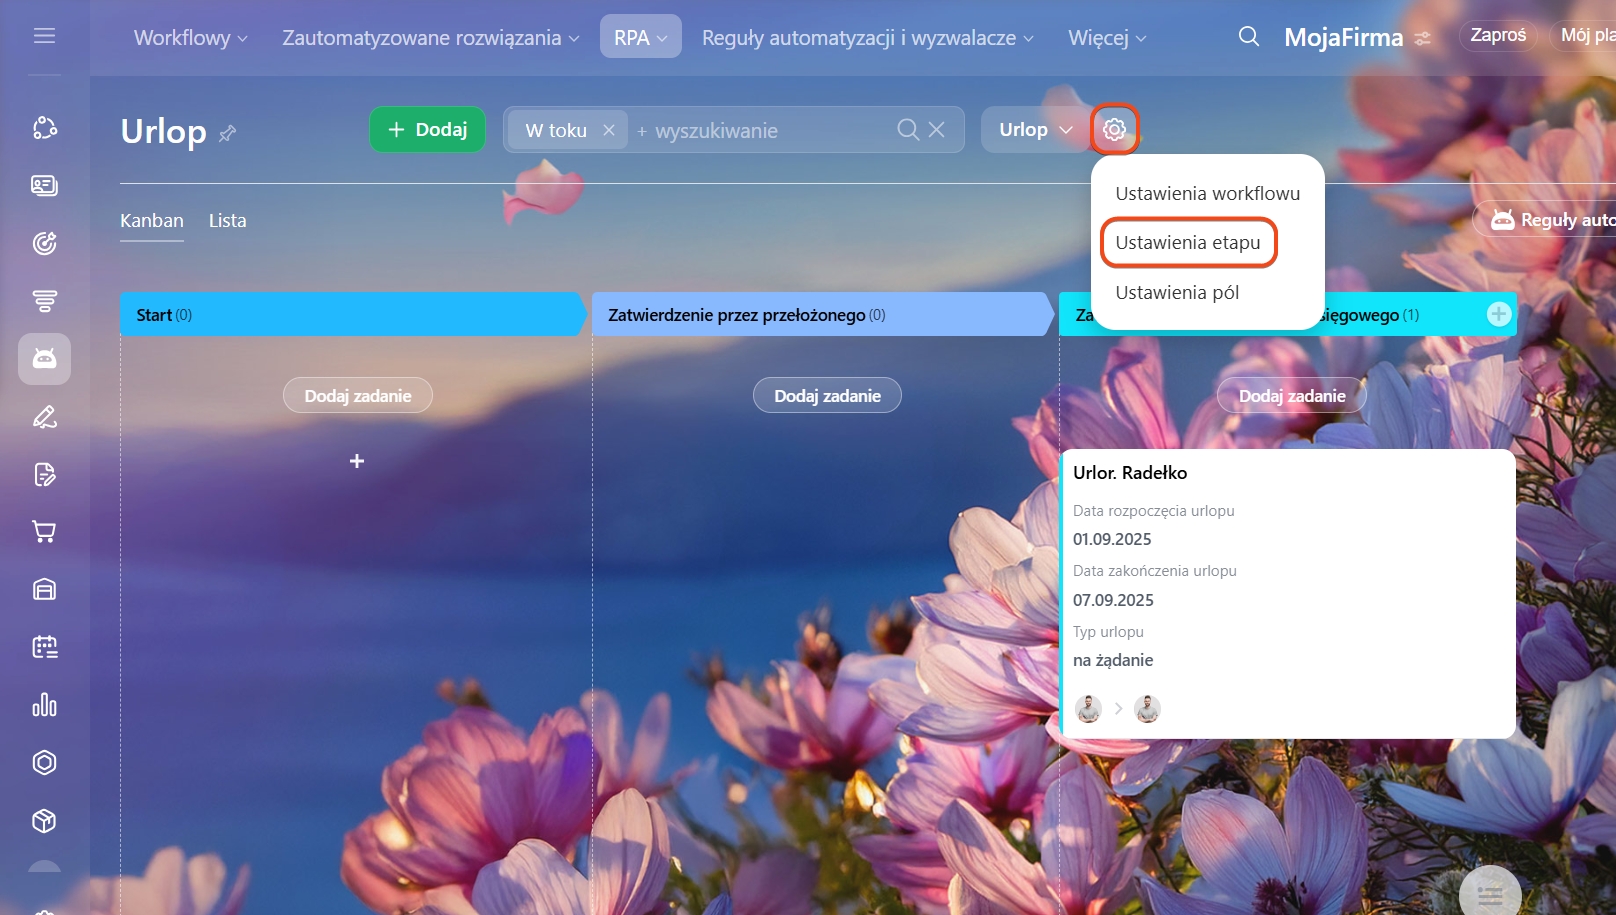Open the Więcej menu
This screenshot has width=1616, height=915.
pos(1107,38)
